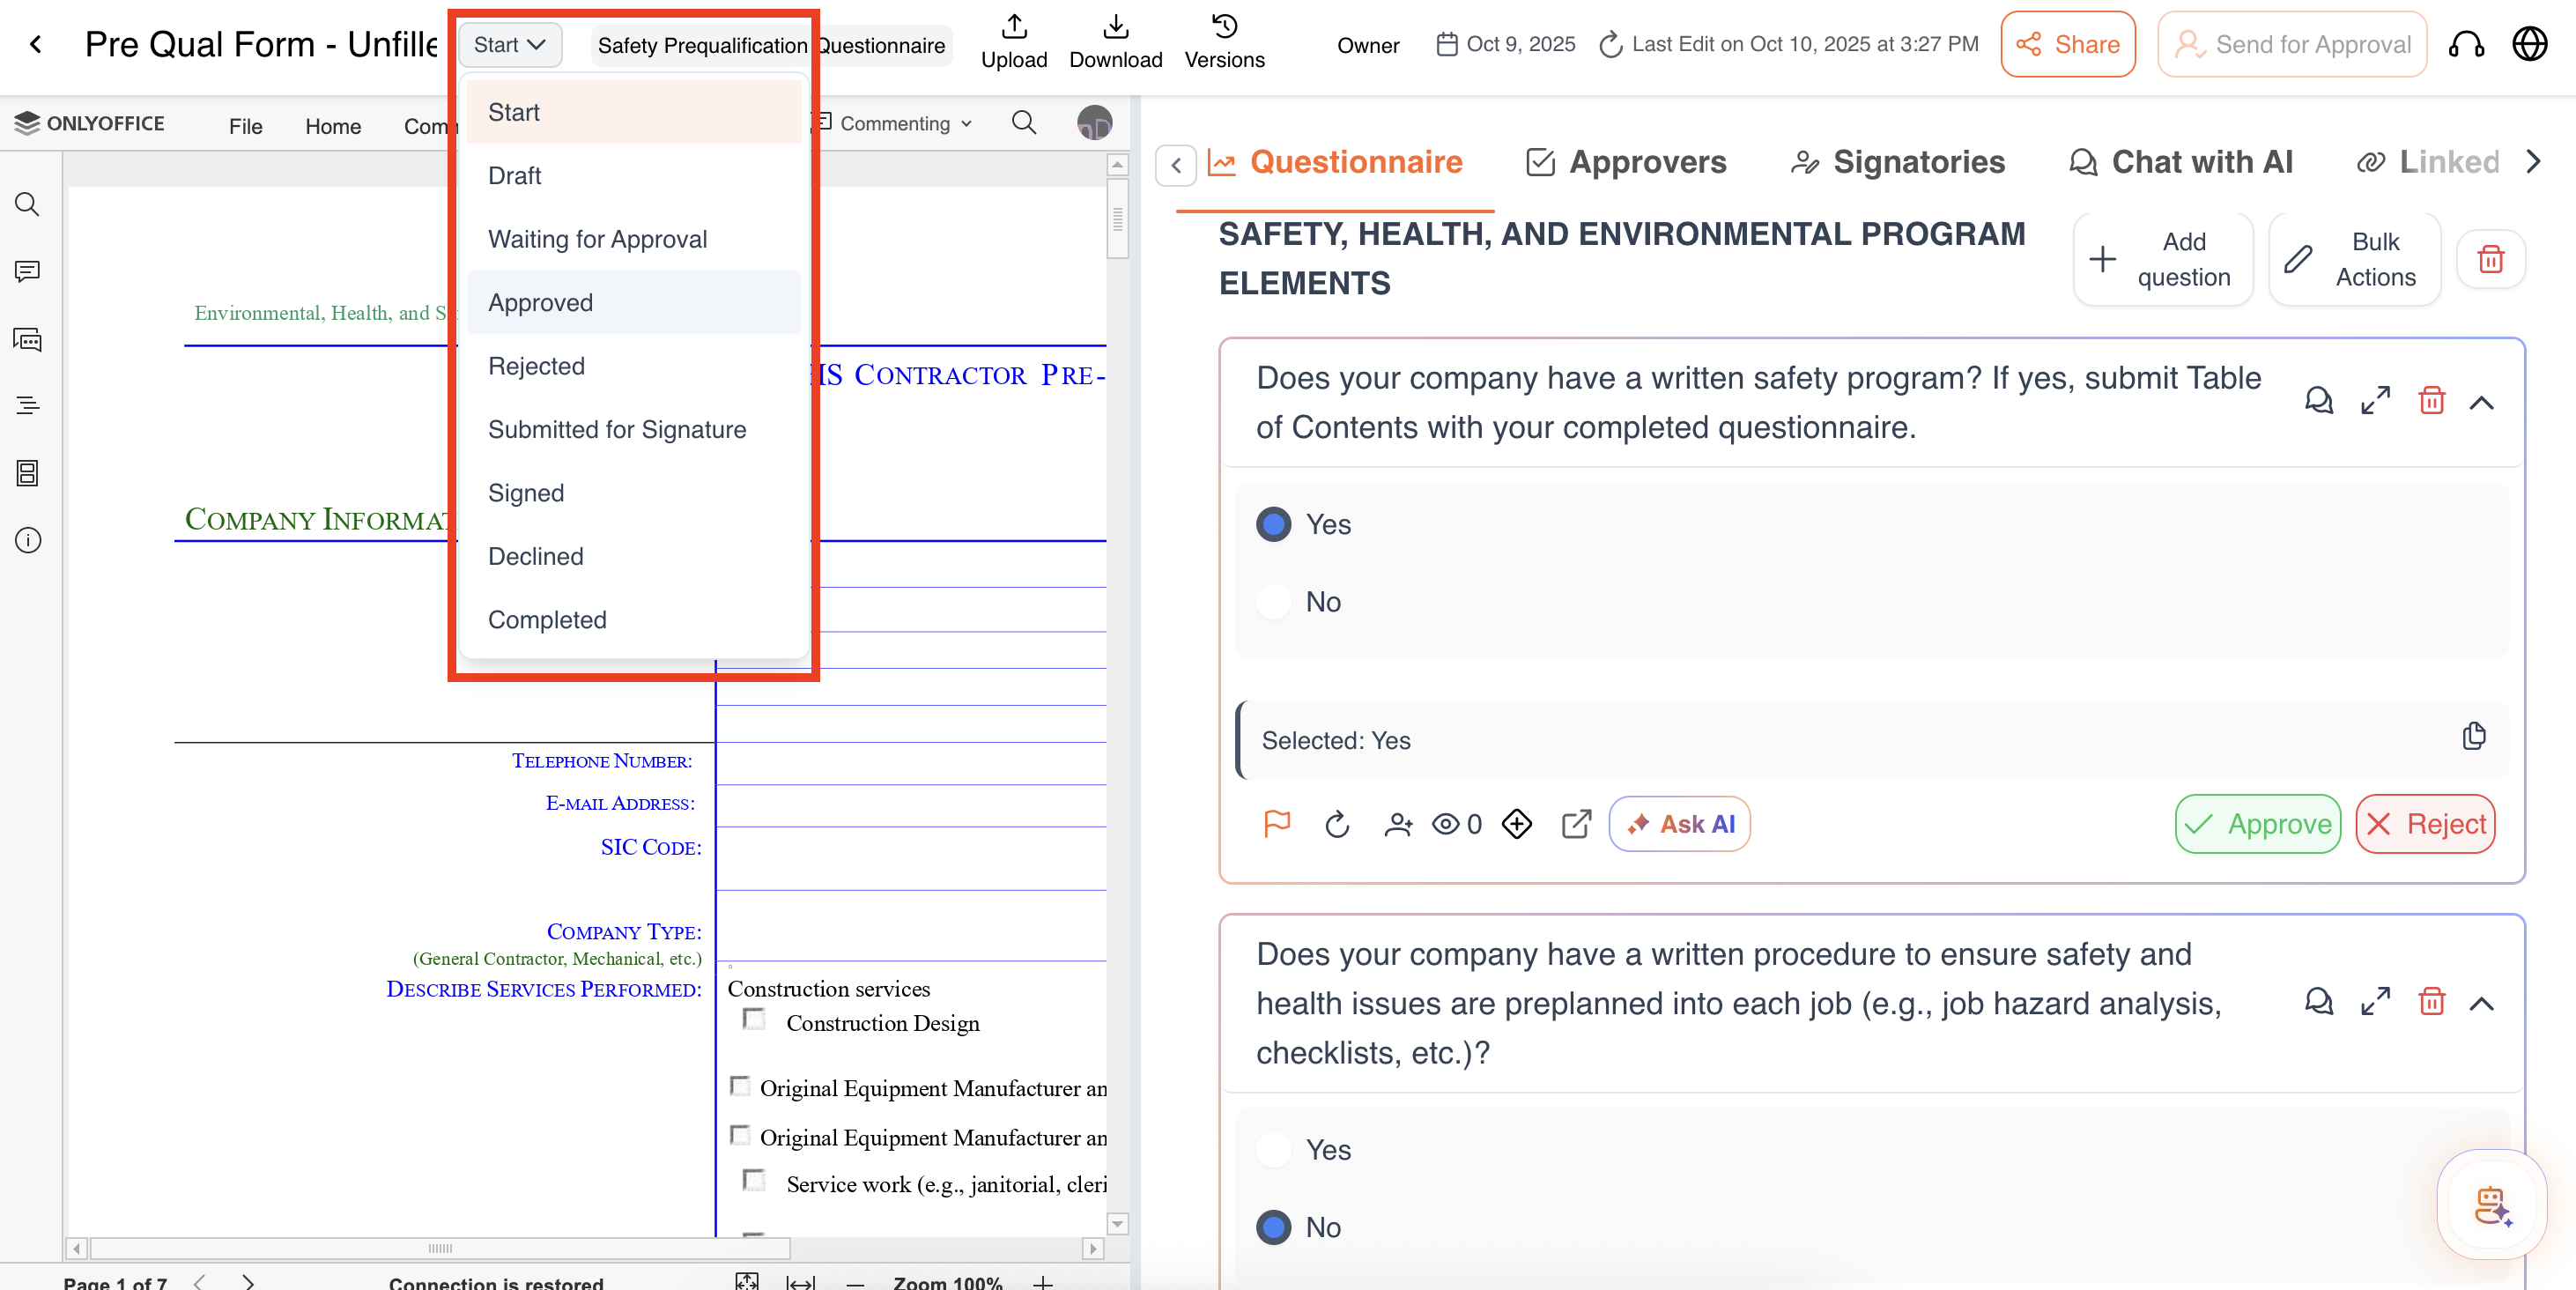Click the flag icon under first question
Viewport: 2576px width, 1290px height.
(x=1277, y=824)
